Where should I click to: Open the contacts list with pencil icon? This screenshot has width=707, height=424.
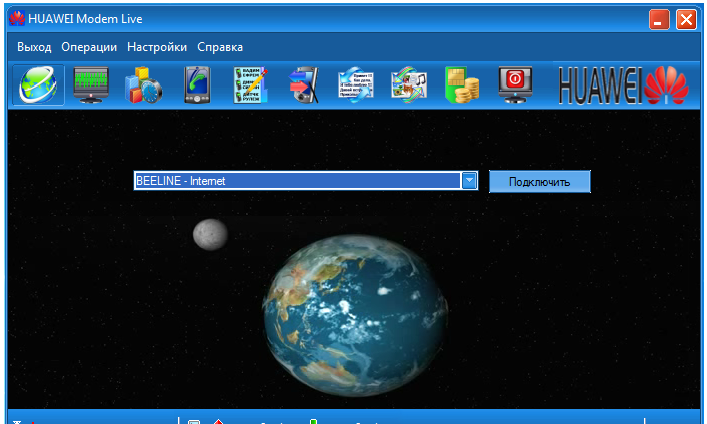click(251, 85)
